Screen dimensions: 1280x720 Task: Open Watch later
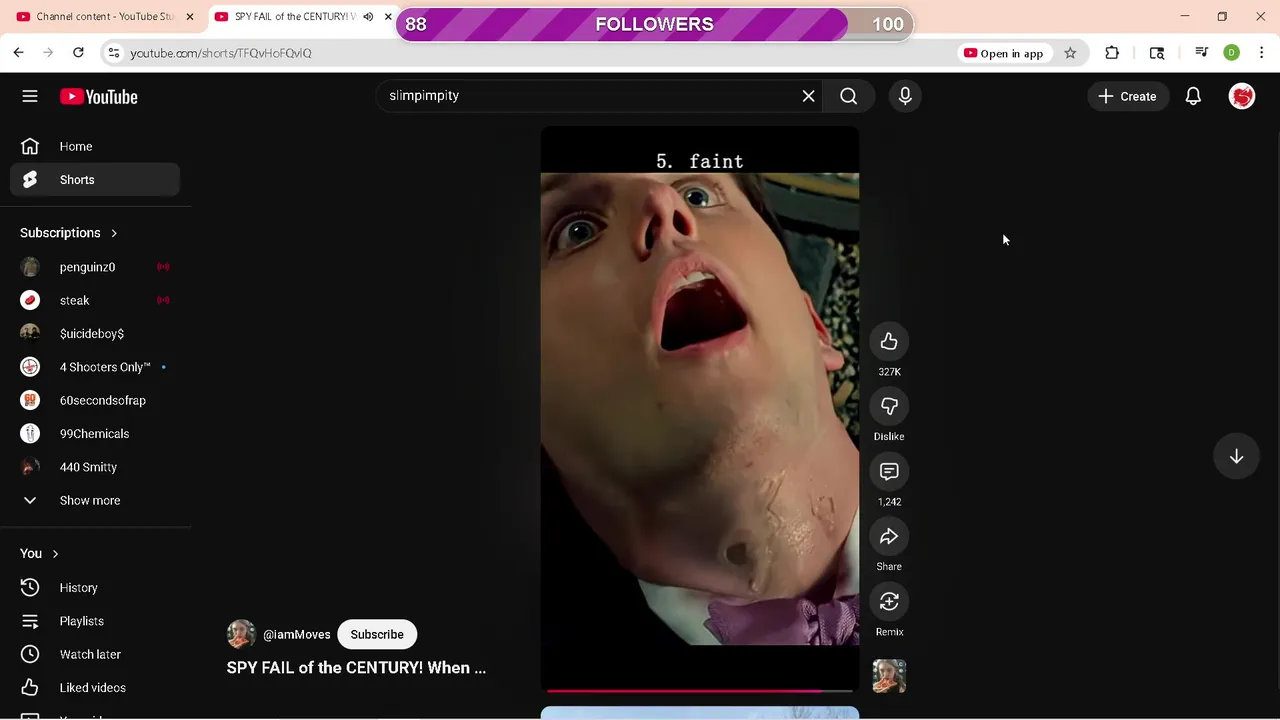[x=95, y=654]
